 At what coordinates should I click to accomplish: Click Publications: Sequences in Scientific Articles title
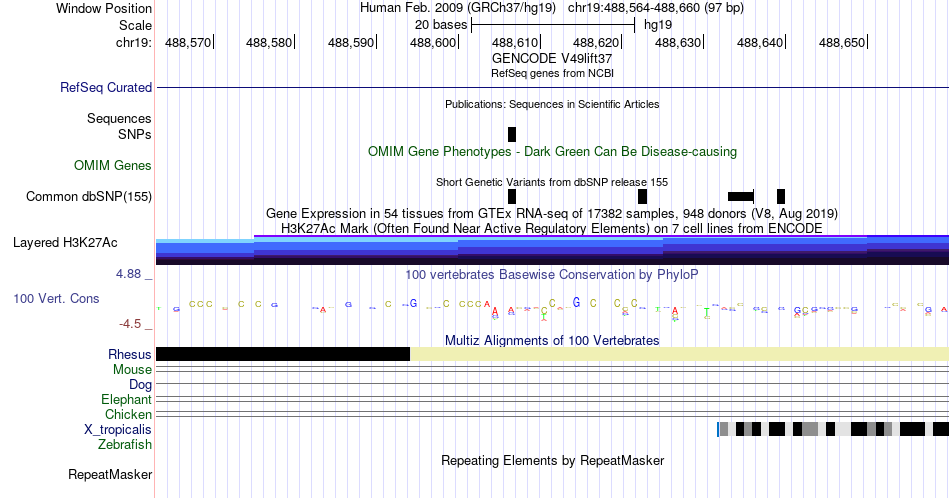(x=552, y=104)
